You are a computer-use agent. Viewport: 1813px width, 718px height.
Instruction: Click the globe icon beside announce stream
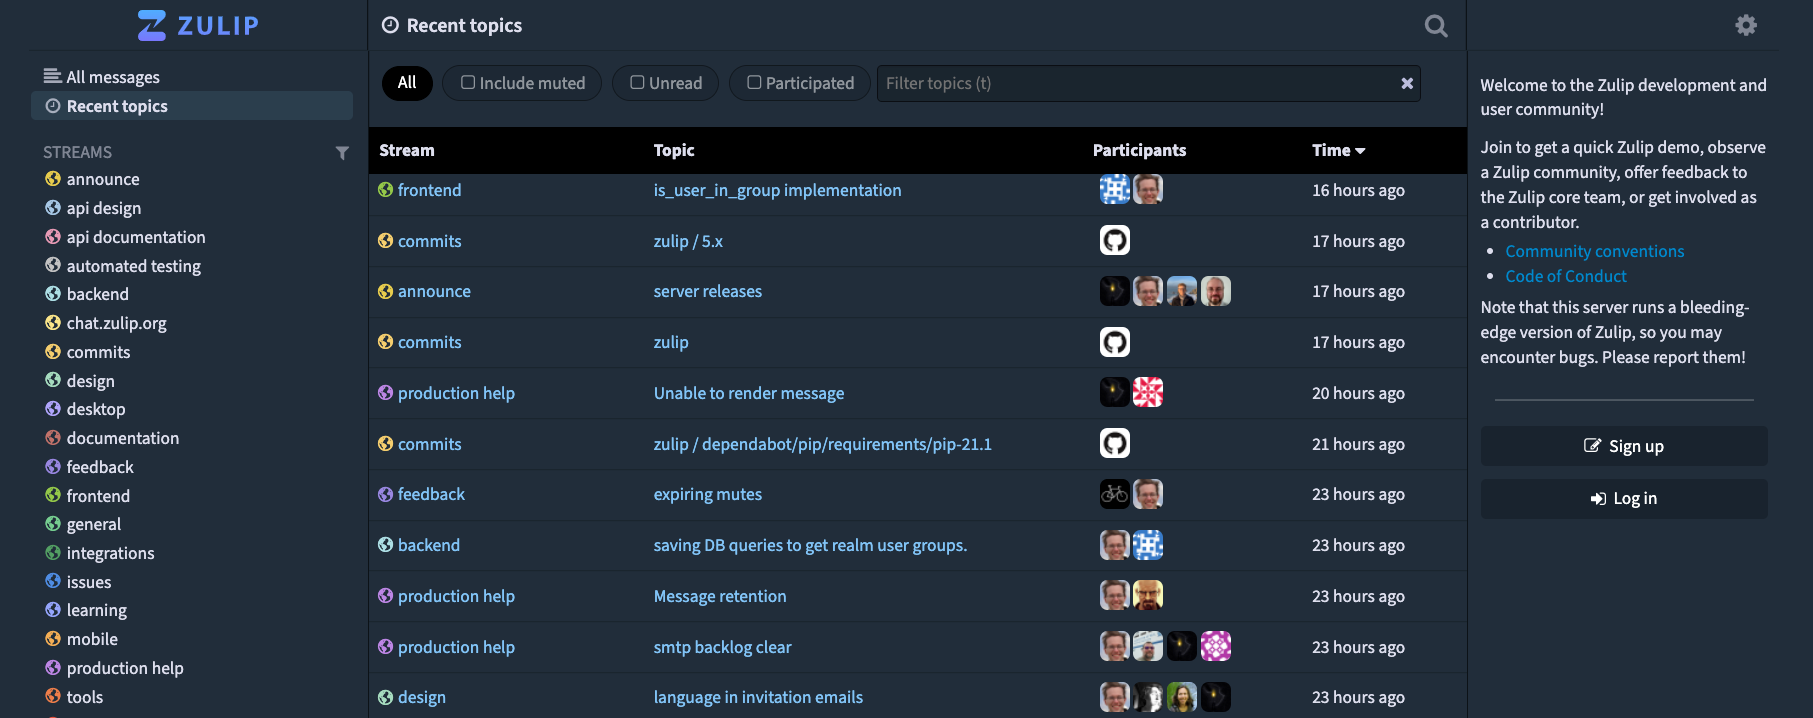point(53,179)
